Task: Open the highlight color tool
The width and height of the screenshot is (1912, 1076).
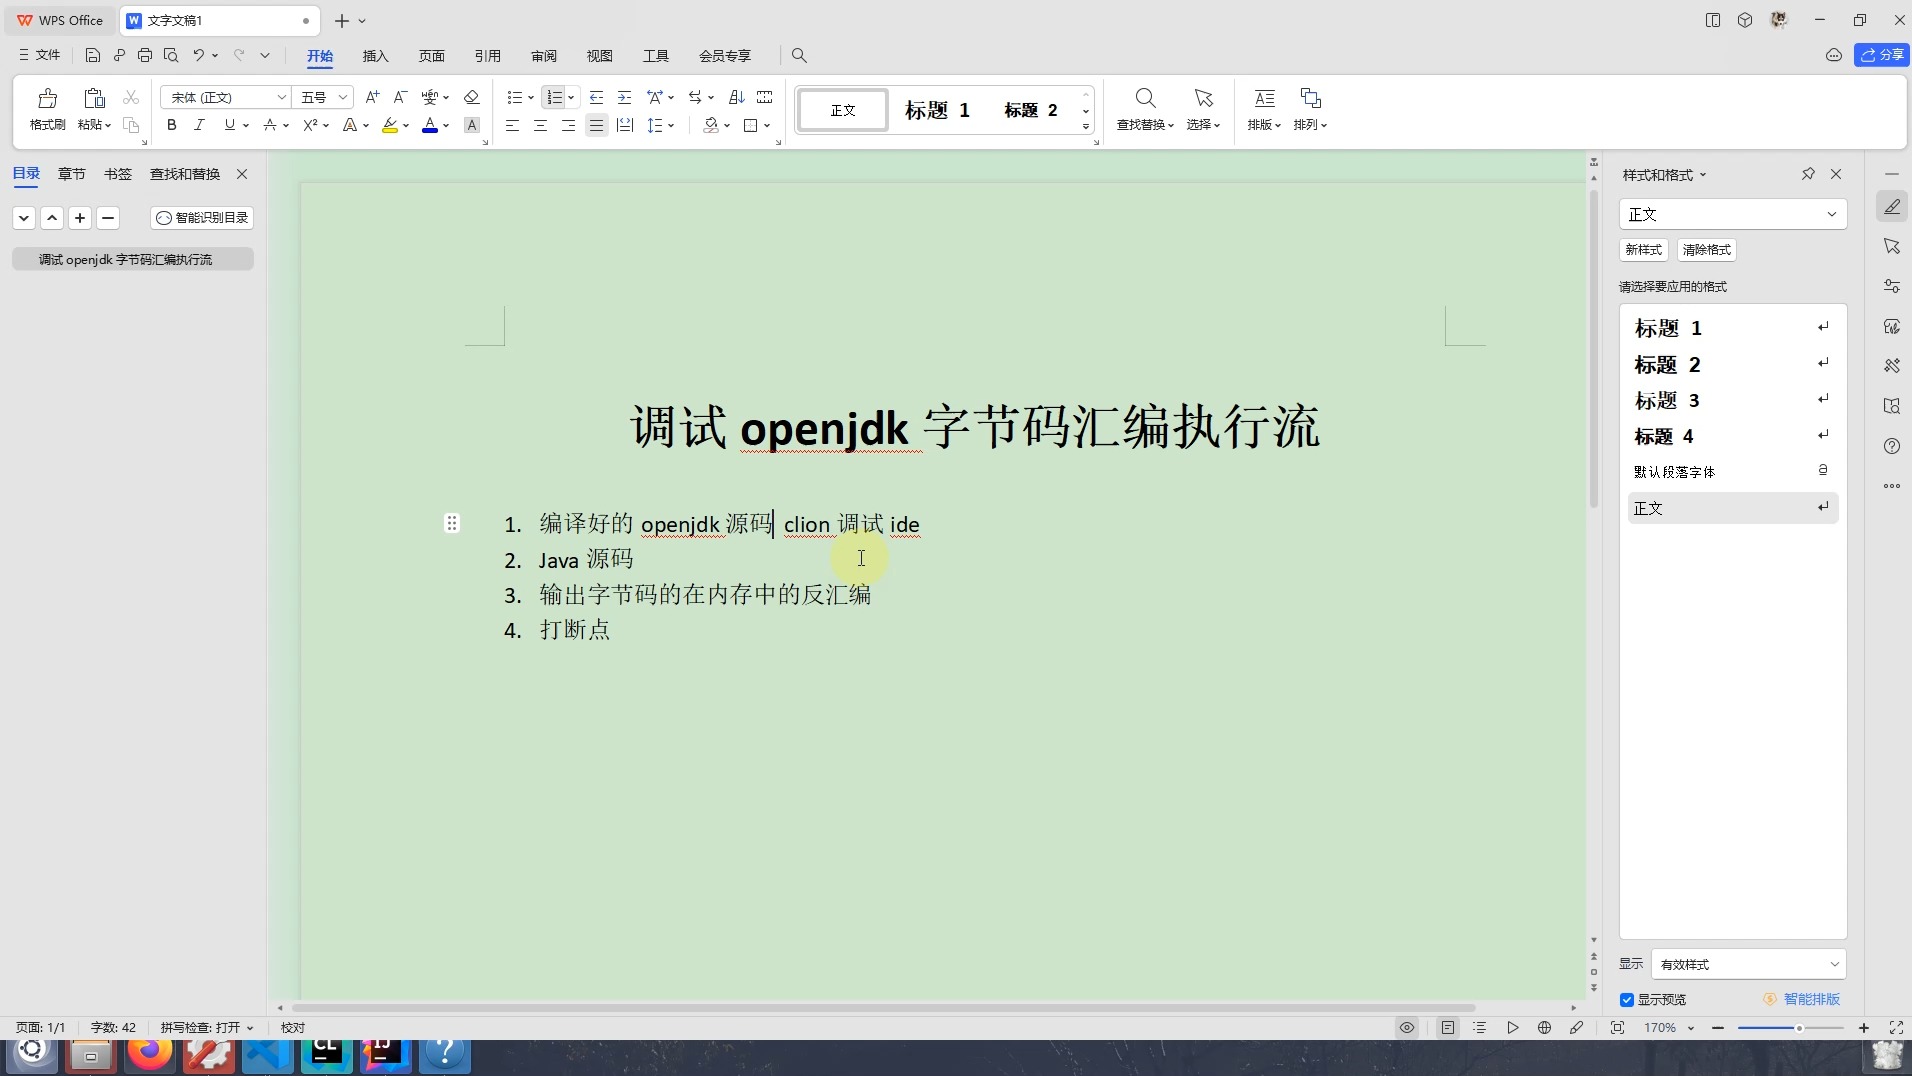Action: (x=390, y=124)
